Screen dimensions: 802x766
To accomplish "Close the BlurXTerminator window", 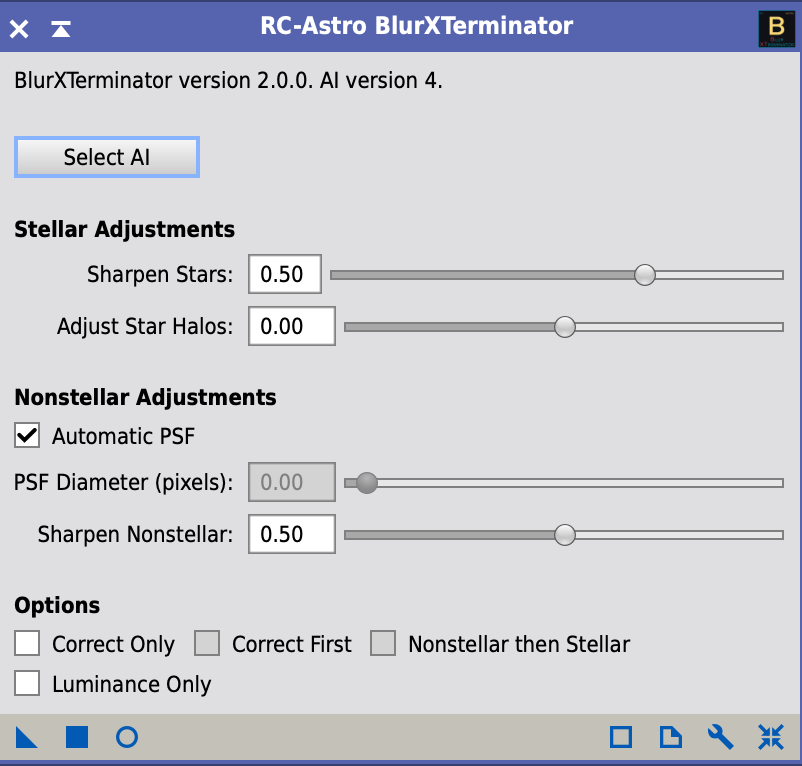I will pyautogui.click(x=19, y=29).
